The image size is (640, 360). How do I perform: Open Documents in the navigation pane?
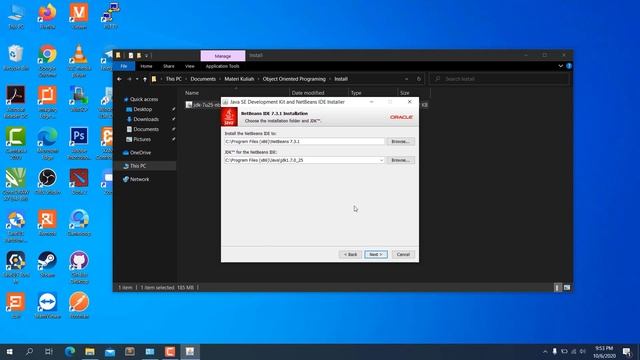(x=146, y=129)
